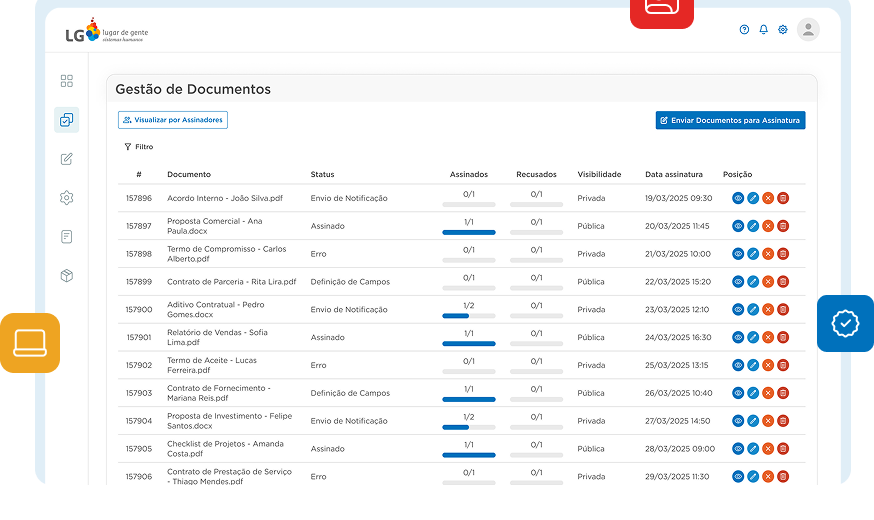This screenshot has height=520, width=874.
Task: Open the dashboard grid icon in sidebar
Action: pos(67,81)
